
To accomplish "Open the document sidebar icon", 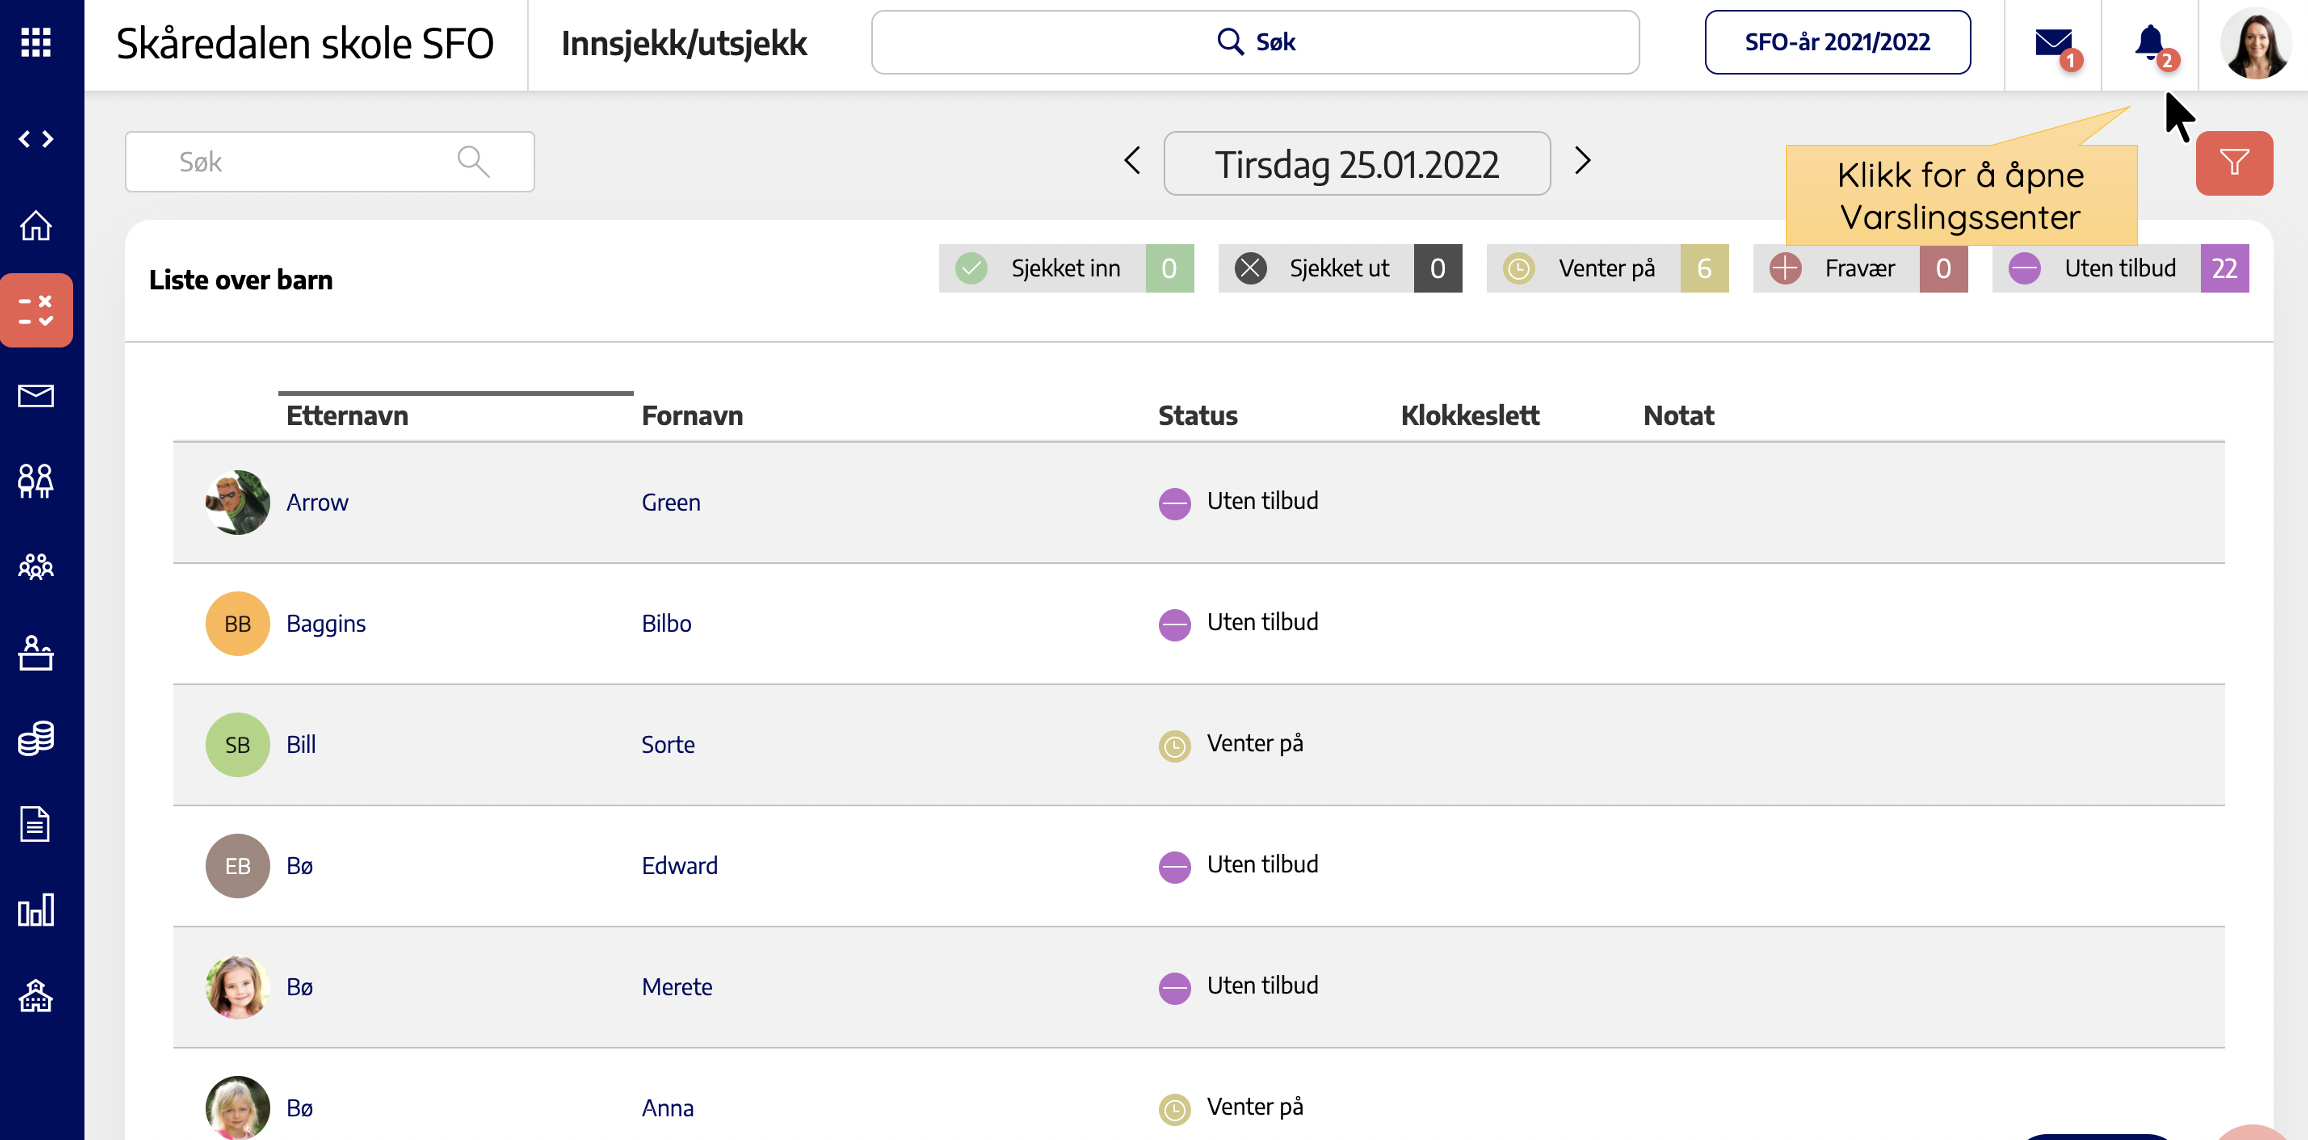I will click(36, 825).
